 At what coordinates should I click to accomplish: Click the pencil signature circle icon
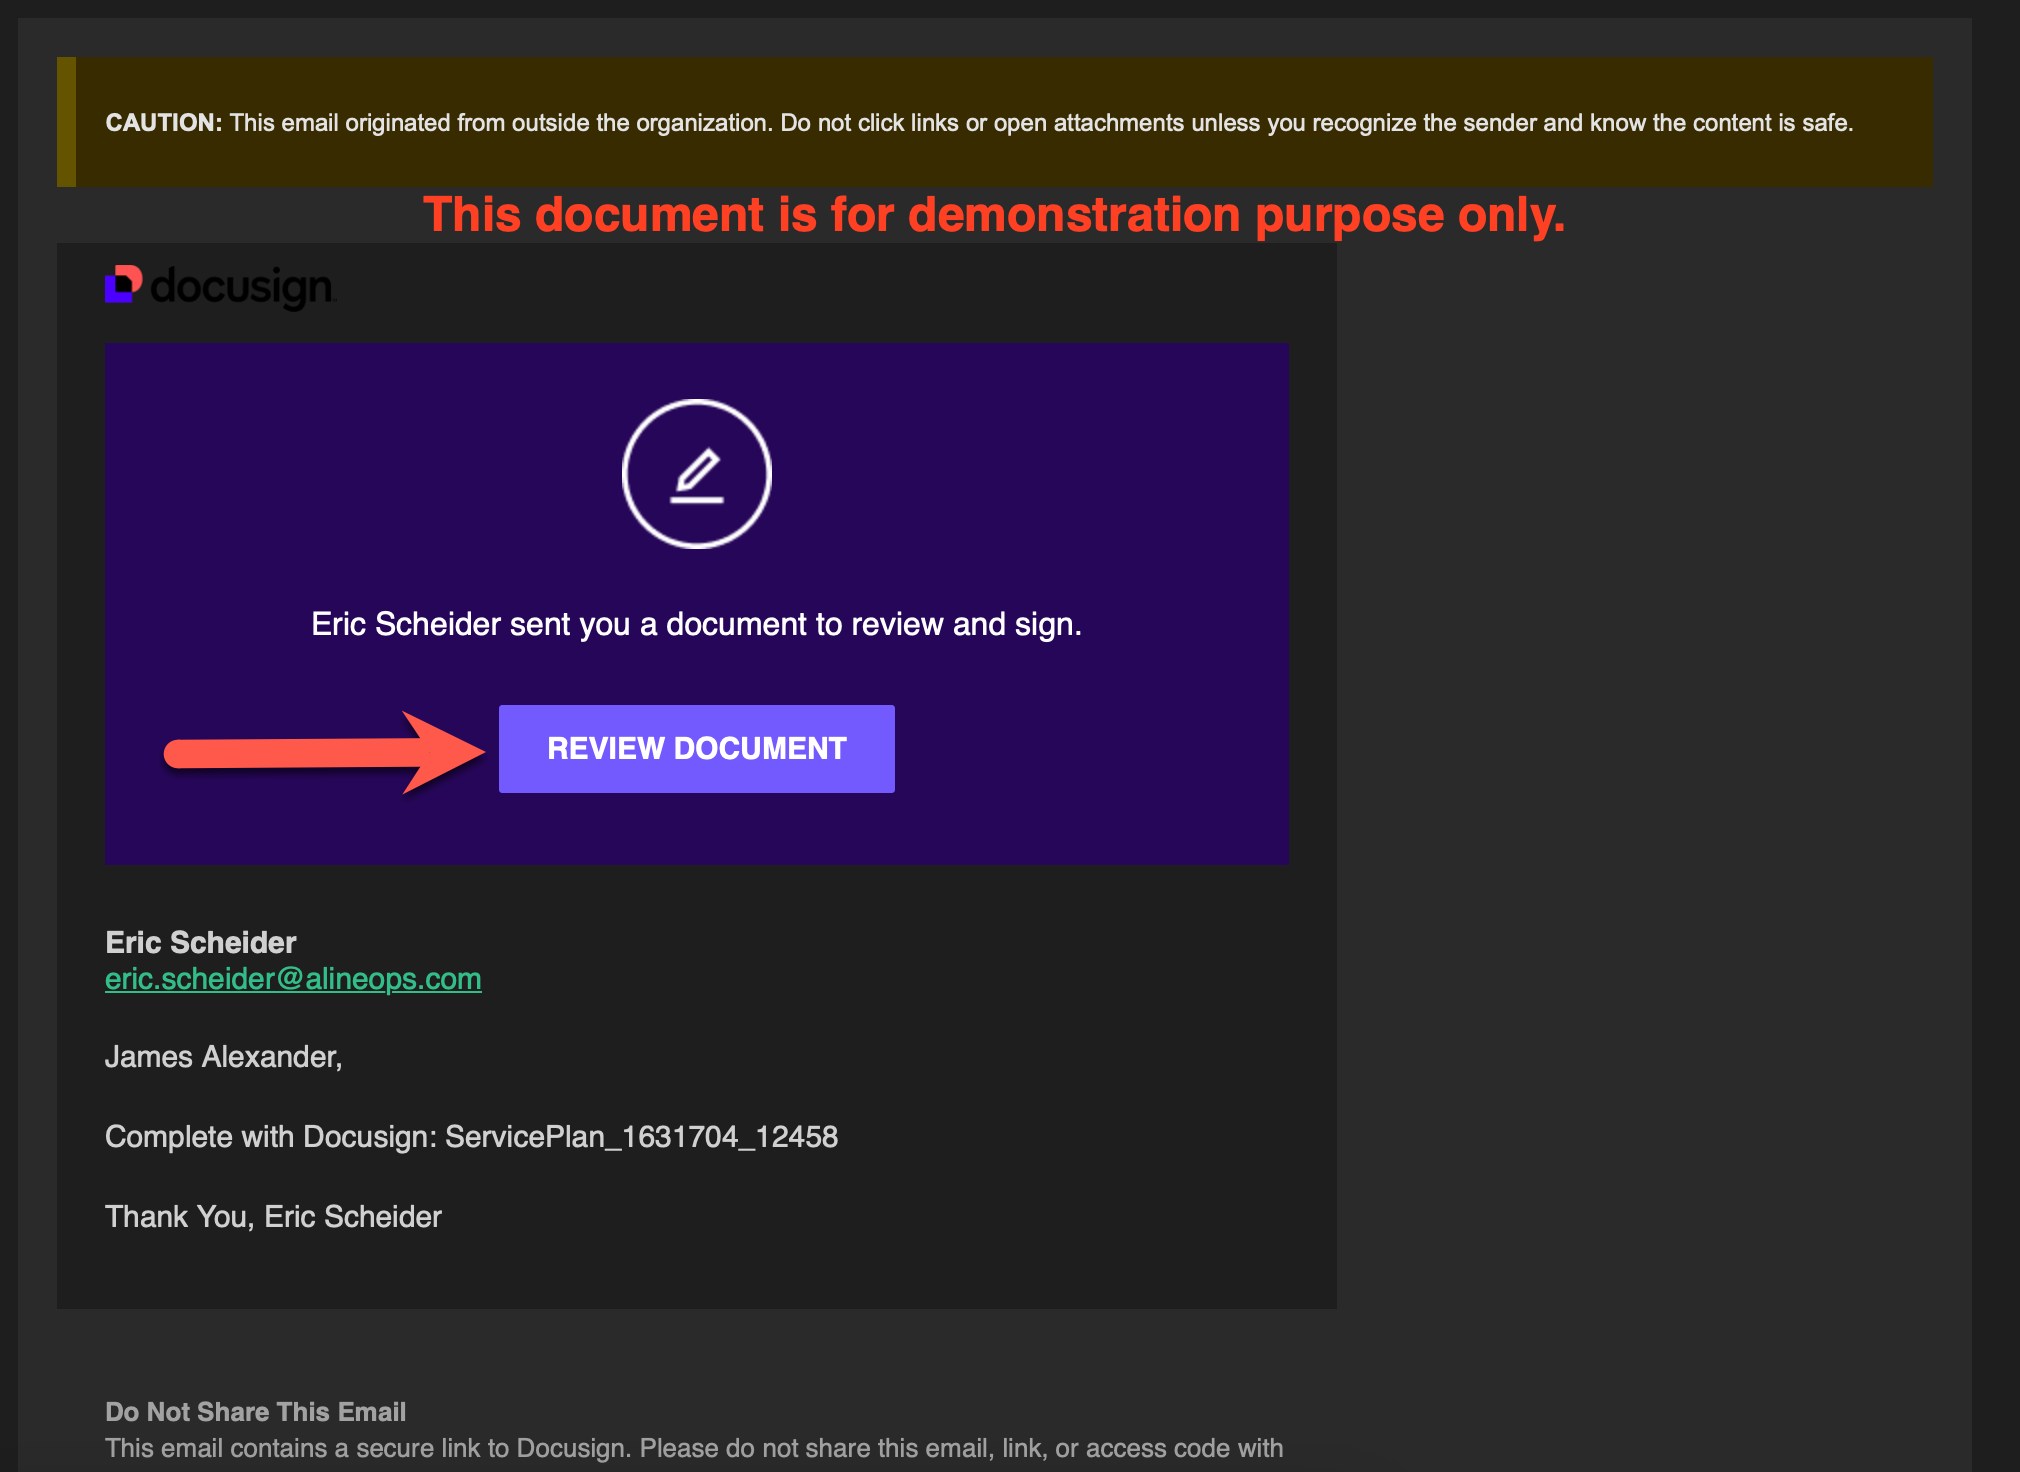click(697, 474)
